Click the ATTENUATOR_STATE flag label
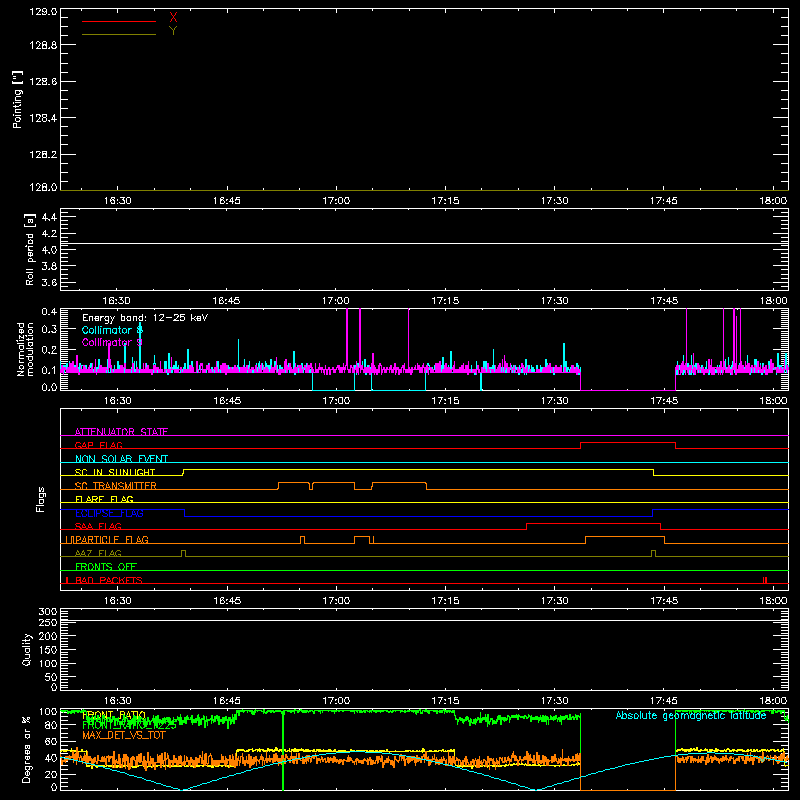The height and width of the screenshot is (800, 800). tap(121, 432)
